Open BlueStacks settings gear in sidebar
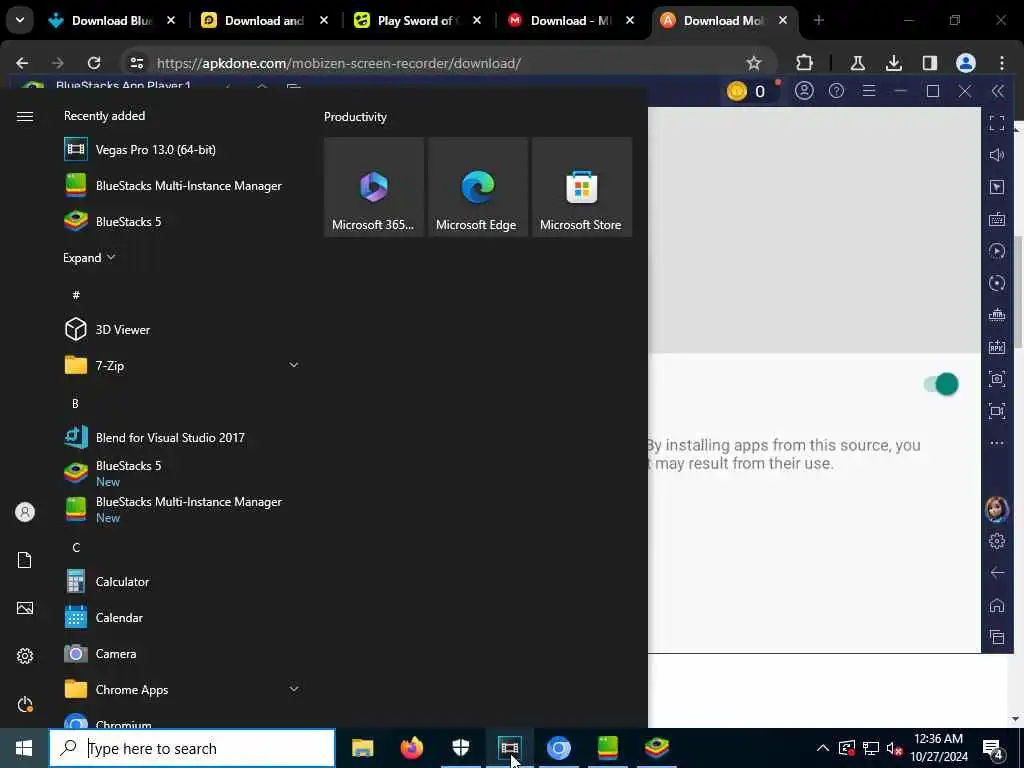Image resolution: width=1024 pixels, height=768 pixels. (997, 541)
